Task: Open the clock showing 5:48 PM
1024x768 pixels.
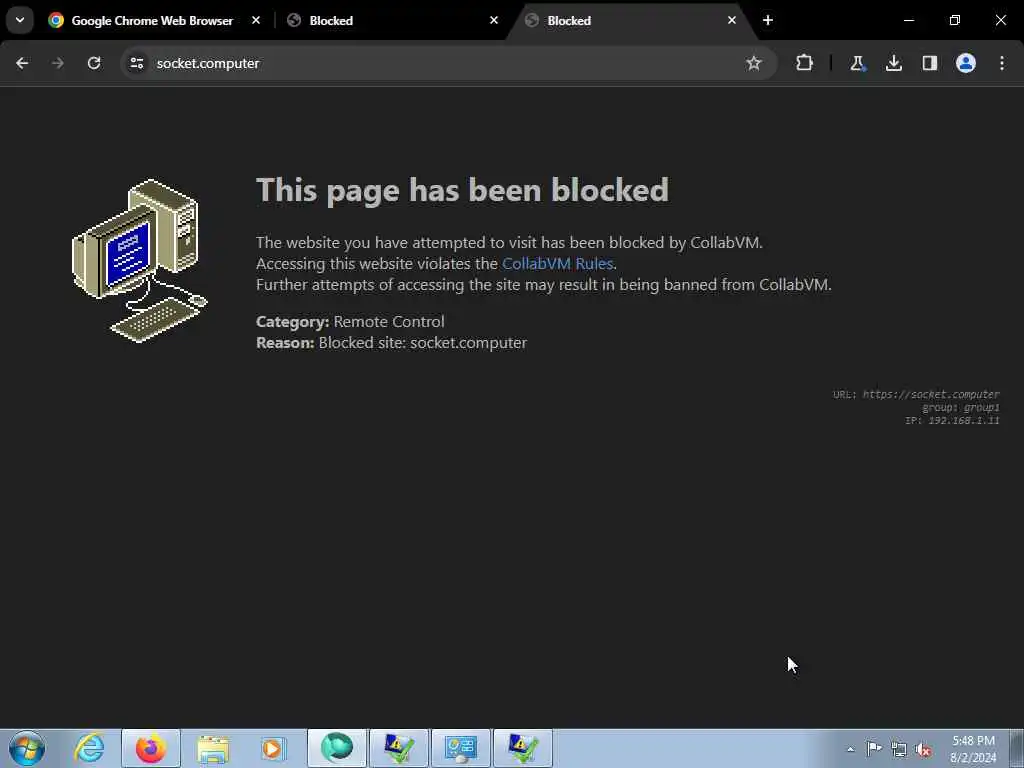Action: coord(973,749)
